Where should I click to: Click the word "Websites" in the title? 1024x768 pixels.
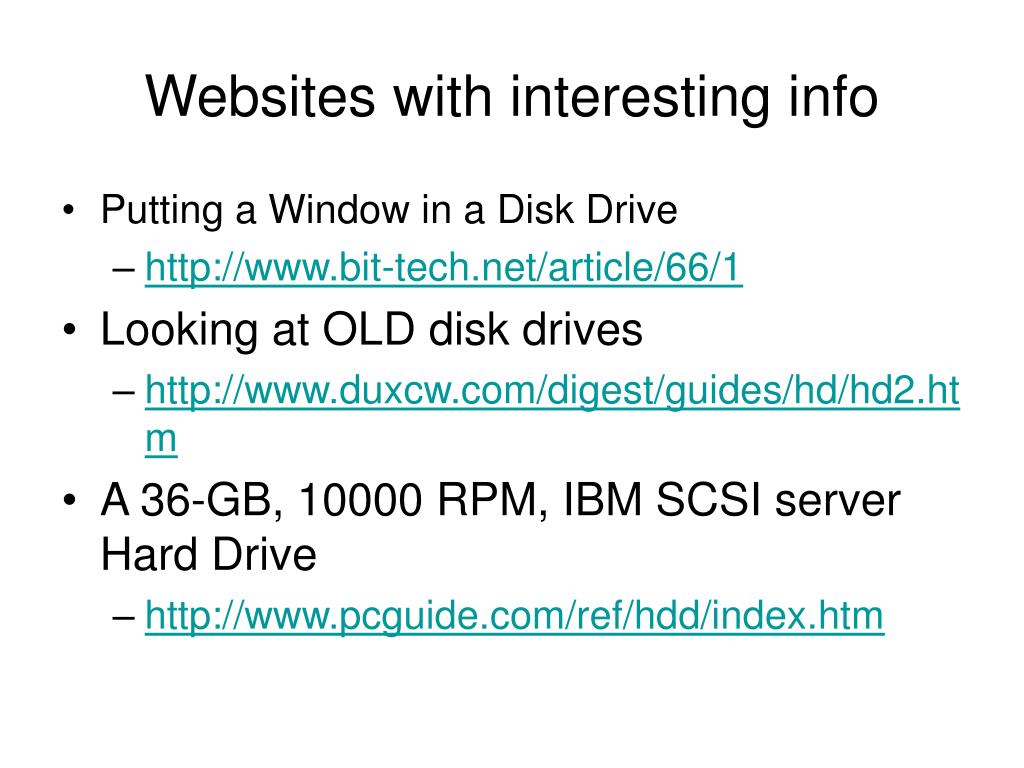(x=260, y=97)
